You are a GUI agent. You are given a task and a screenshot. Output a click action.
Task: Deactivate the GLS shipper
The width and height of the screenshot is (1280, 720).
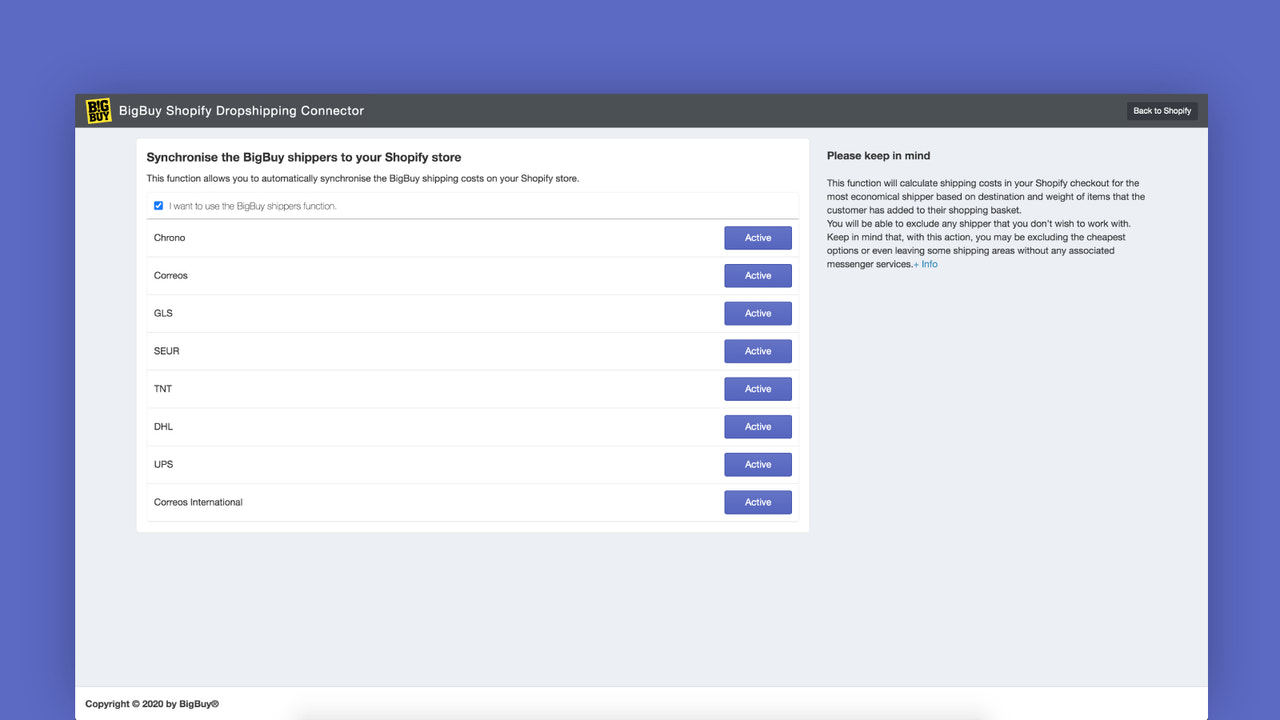(x=757, y=313)
